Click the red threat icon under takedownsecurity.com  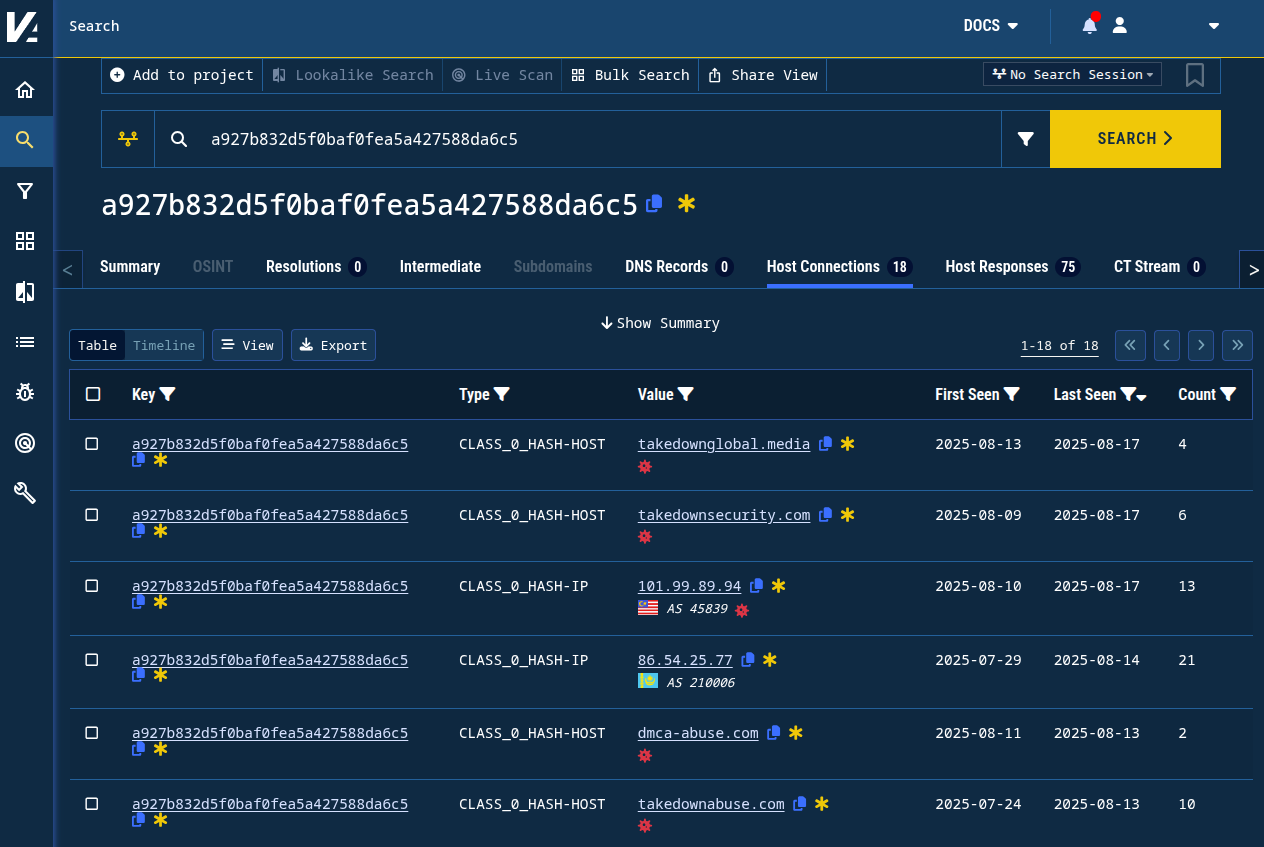point(645,537)
